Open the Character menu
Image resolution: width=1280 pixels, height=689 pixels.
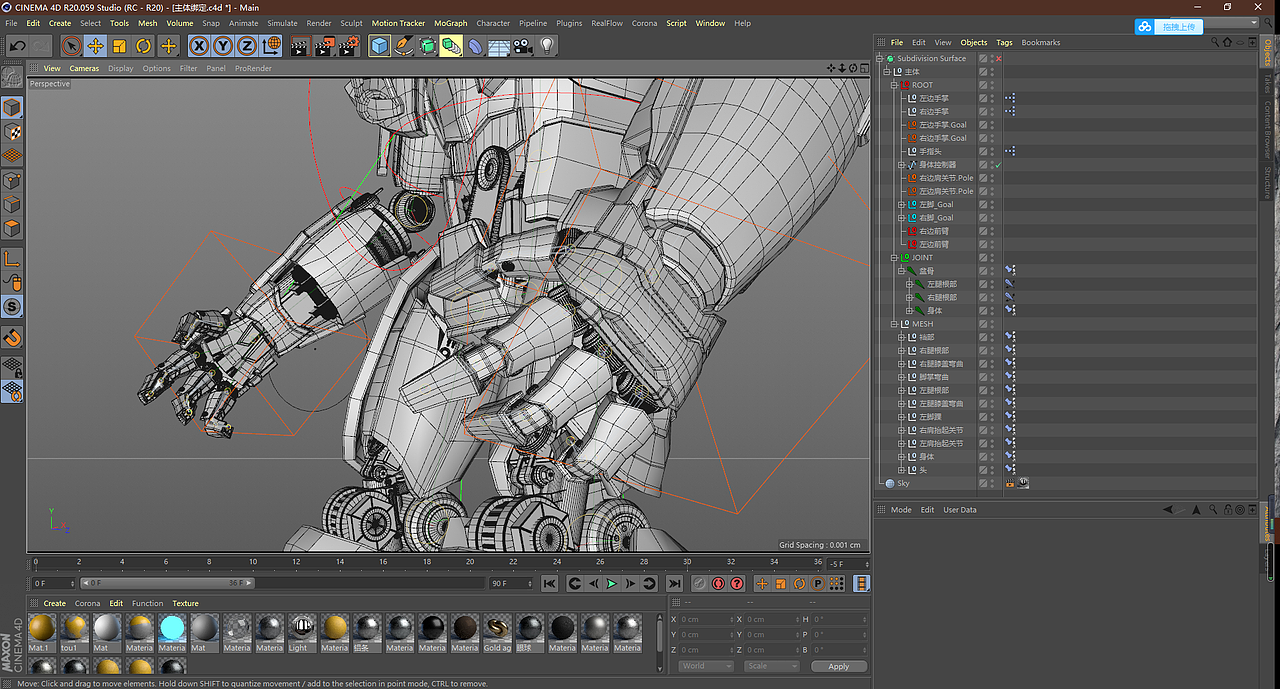[x=493, y=23]
